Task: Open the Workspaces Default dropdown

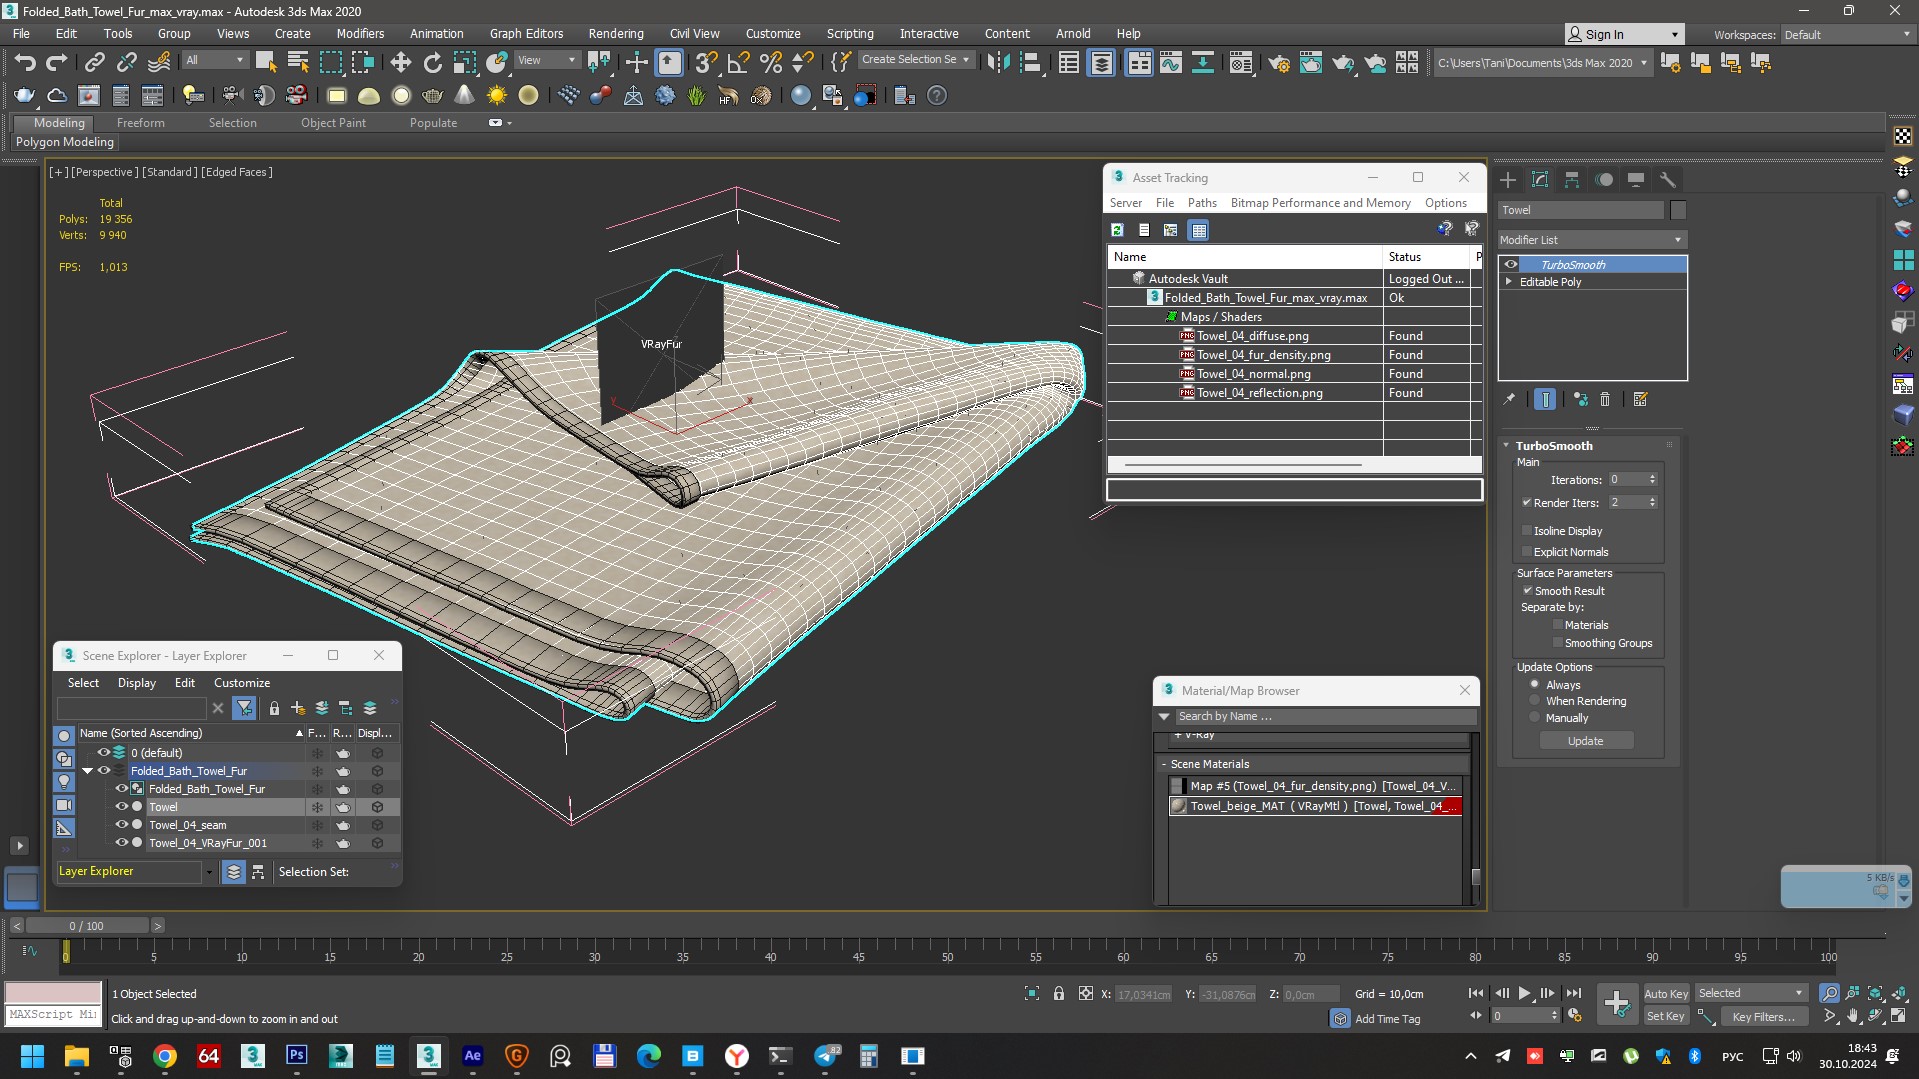Action: [x=1846, y=34]
